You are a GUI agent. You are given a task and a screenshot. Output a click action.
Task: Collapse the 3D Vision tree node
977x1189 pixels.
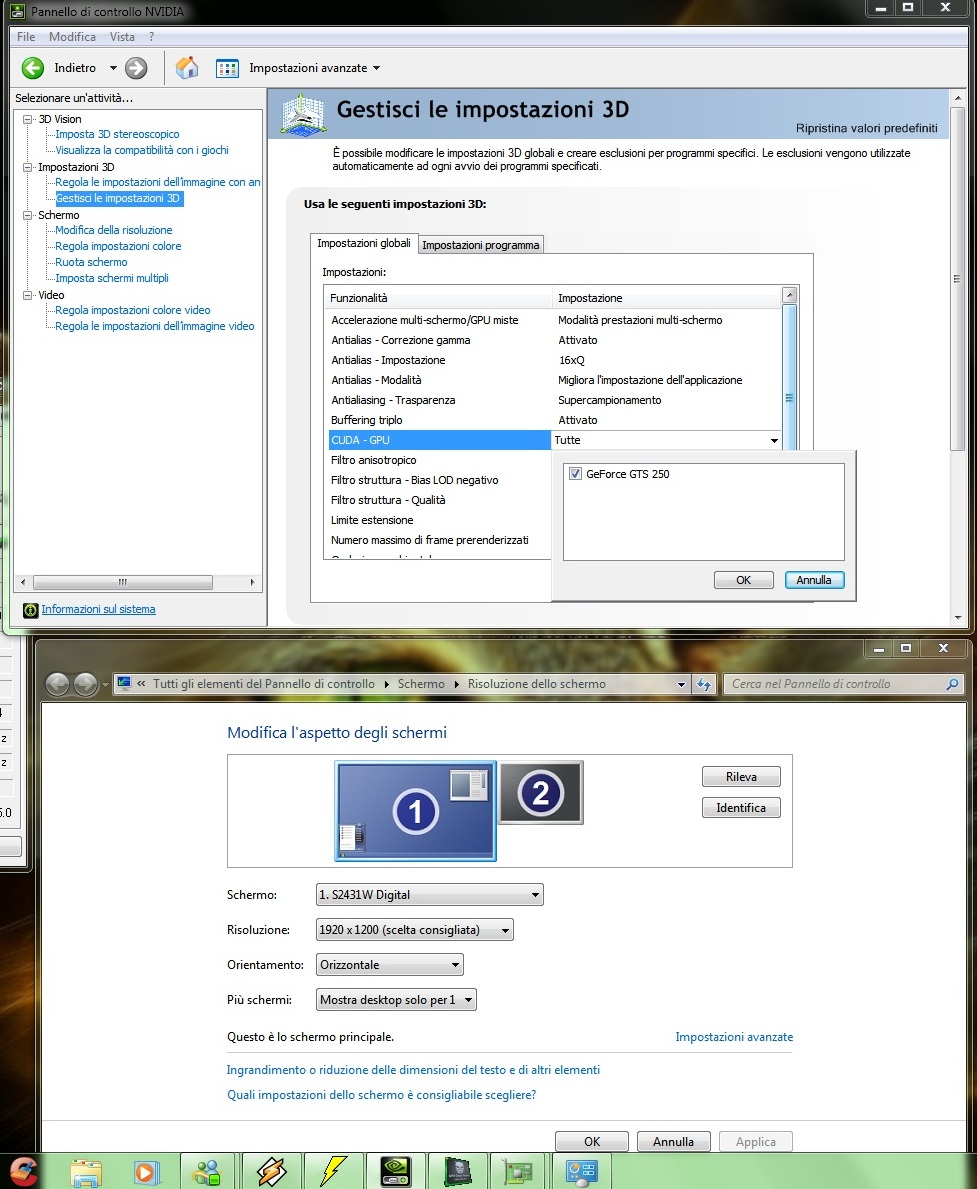pyautogui.click(x=28, y=119)
